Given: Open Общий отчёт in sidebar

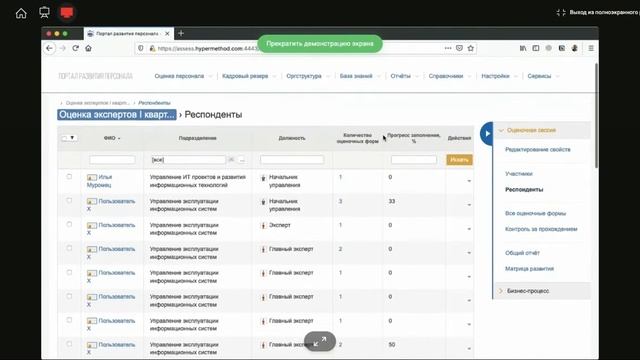Looking at the screenshot, I should click(522, 253).
